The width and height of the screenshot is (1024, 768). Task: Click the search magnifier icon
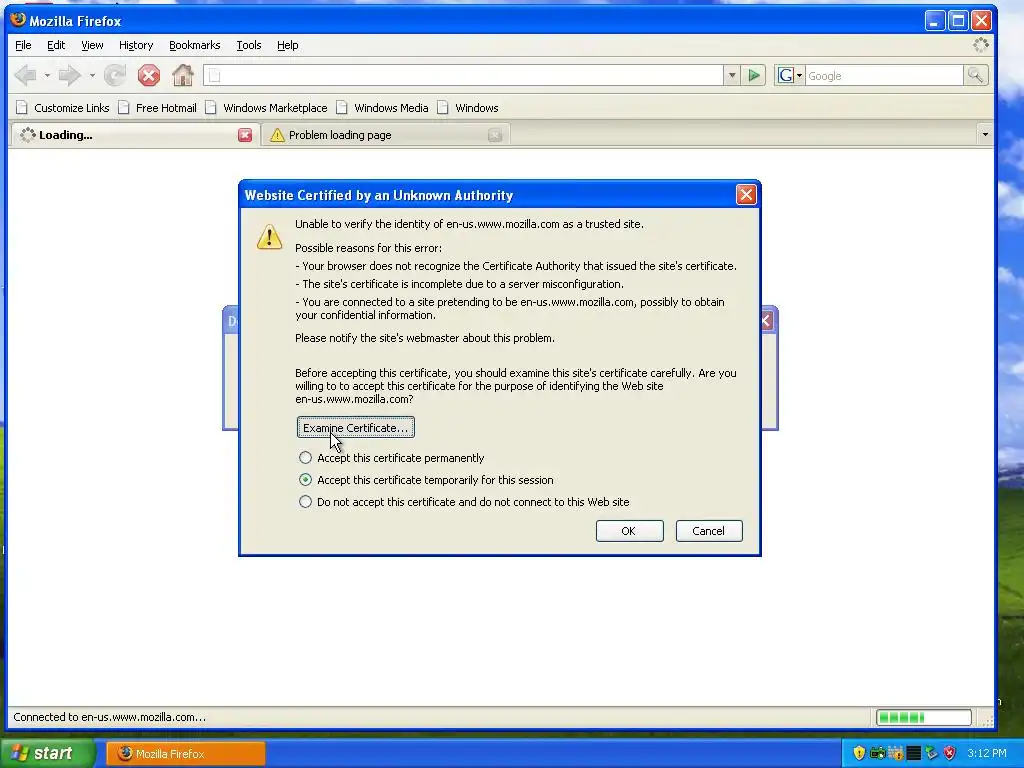pos(976,76)
